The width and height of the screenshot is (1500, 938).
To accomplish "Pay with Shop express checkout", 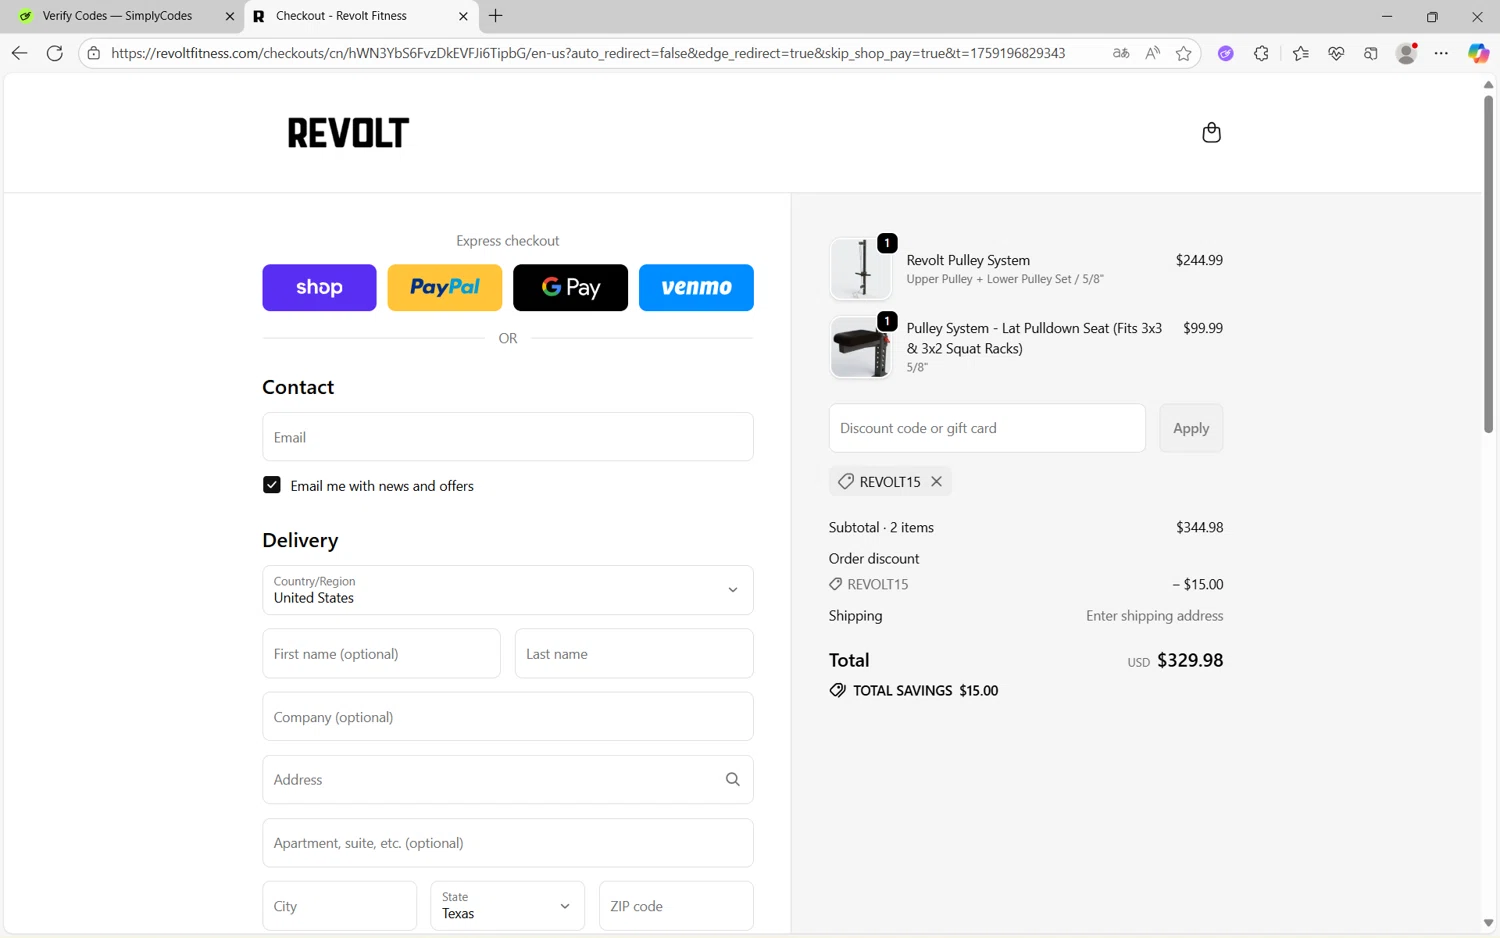I will tap(319, 287).
